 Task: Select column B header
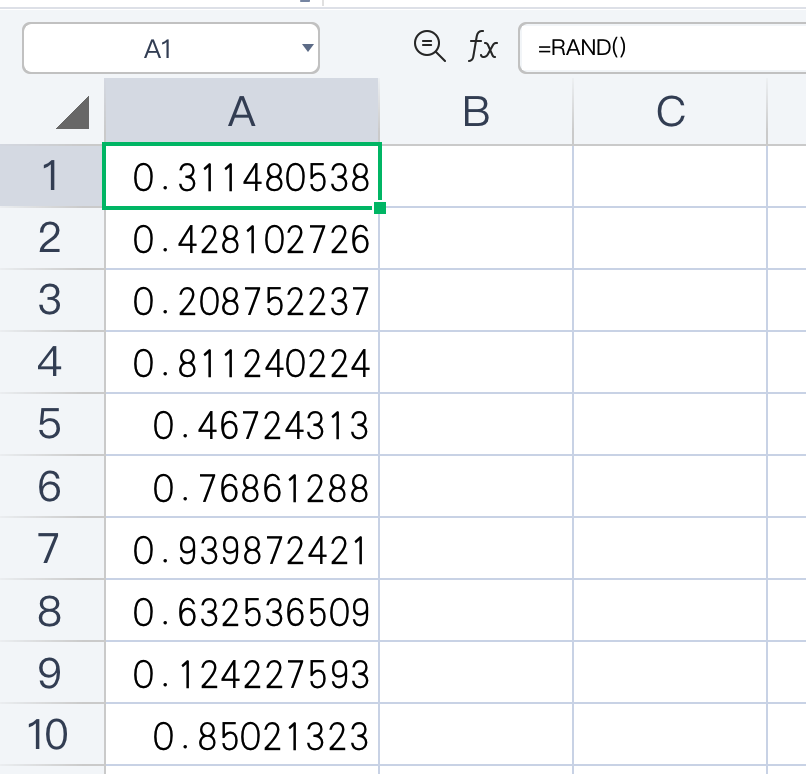476,112
